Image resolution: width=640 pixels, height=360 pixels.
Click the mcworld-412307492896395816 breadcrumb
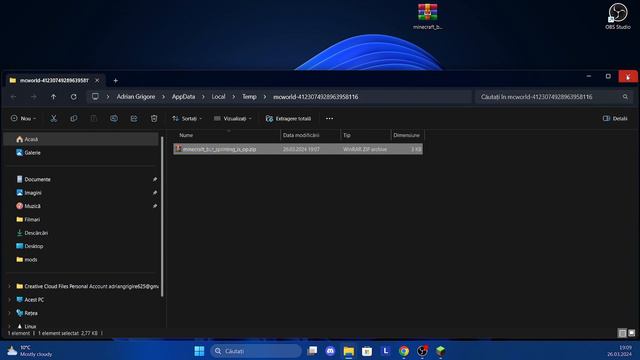click(316, 97)
